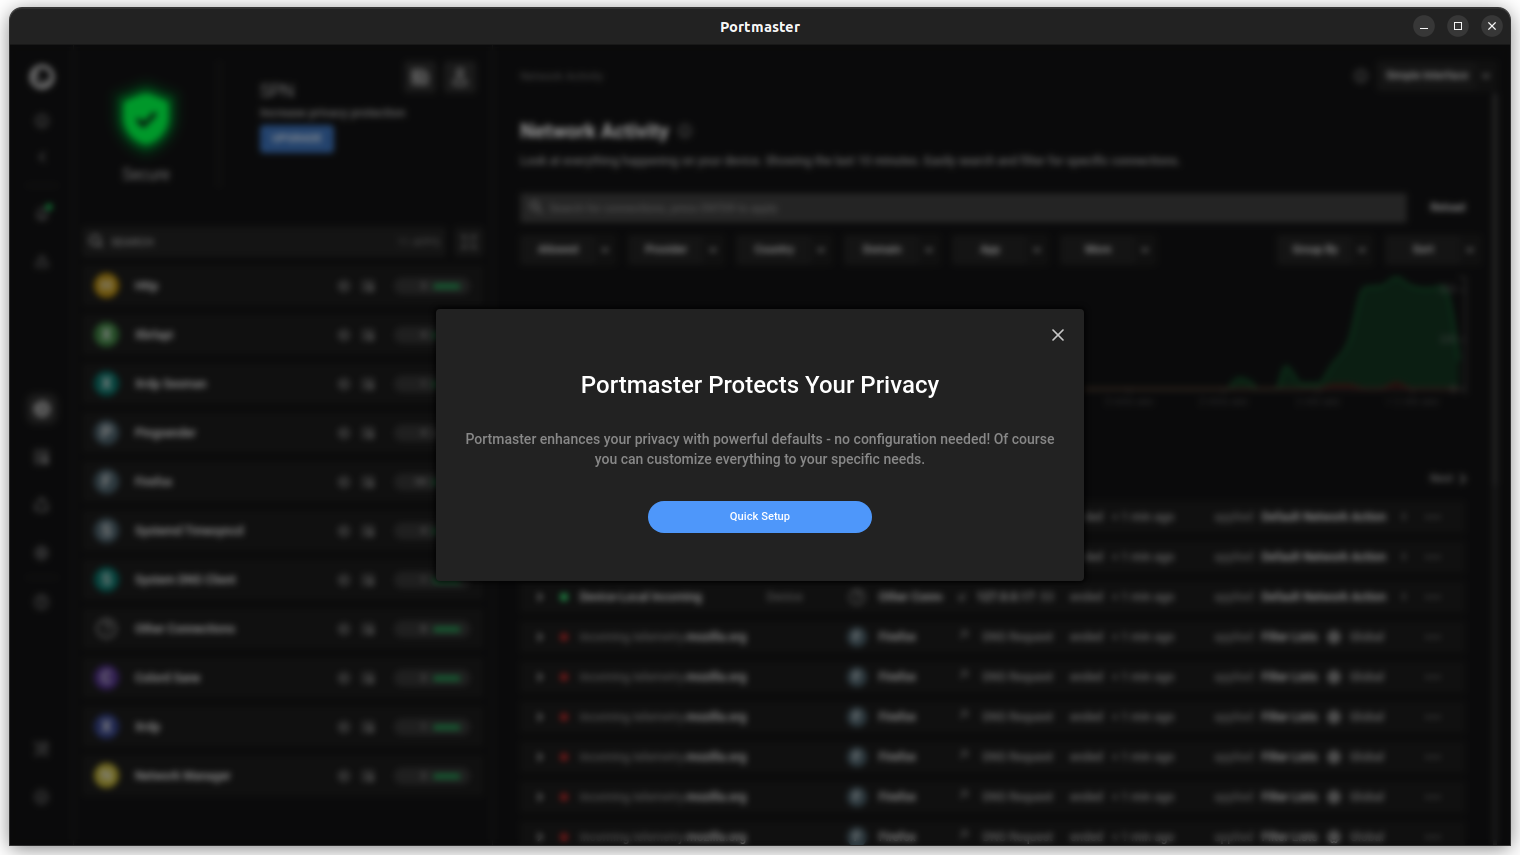Open the Network Manager app entry
1520x855 pixels.
tap(182, 776)
